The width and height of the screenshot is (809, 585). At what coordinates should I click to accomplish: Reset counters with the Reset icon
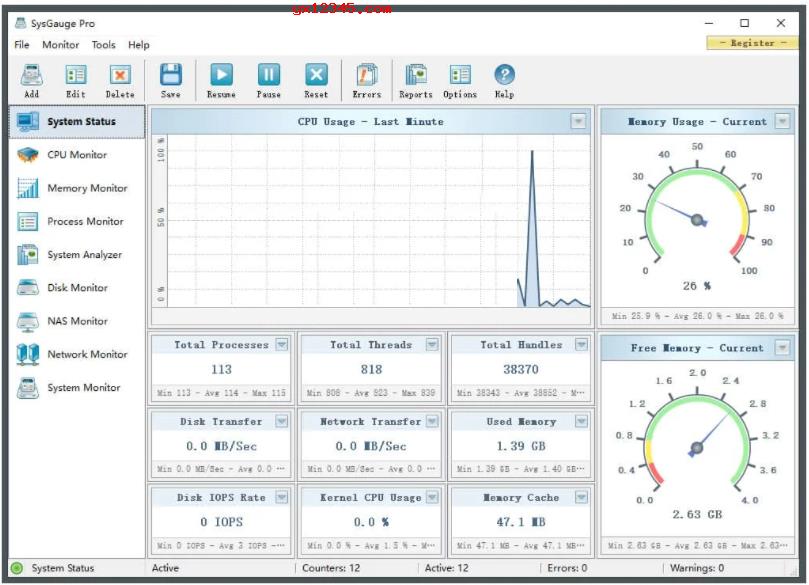(x=316, y=75)
